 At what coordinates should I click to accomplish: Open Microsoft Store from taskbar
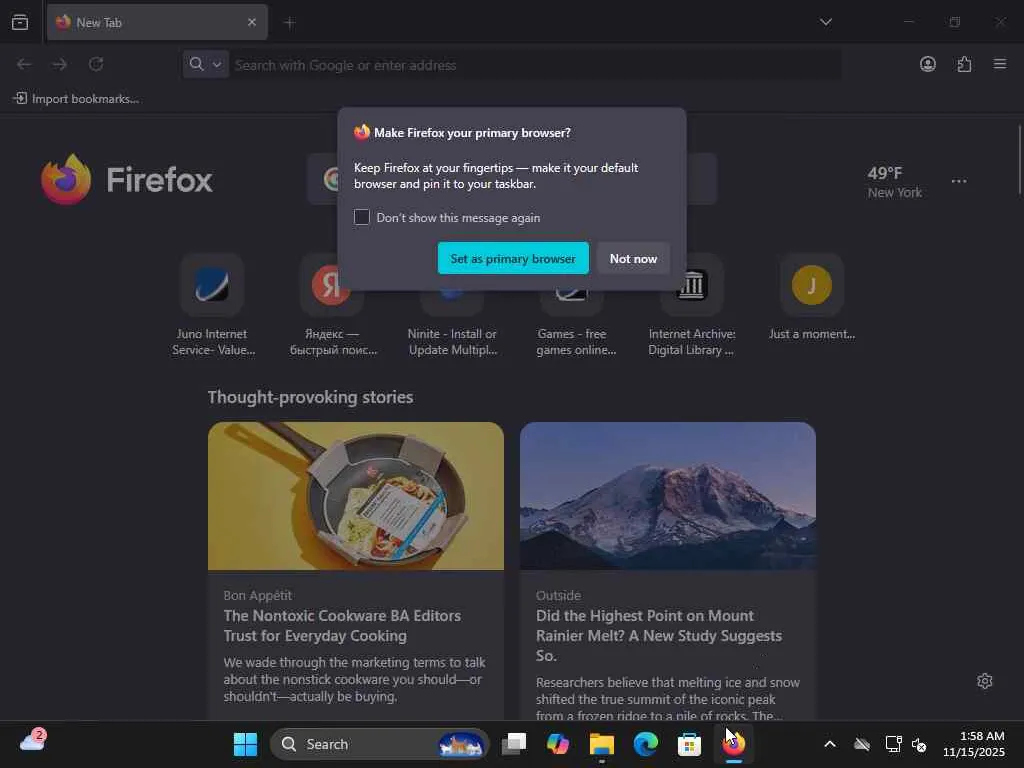689,744
